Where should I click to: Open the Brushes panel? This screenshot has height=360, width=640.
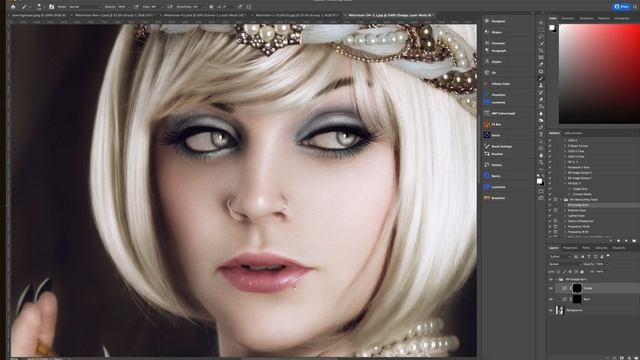pos(494,154)
